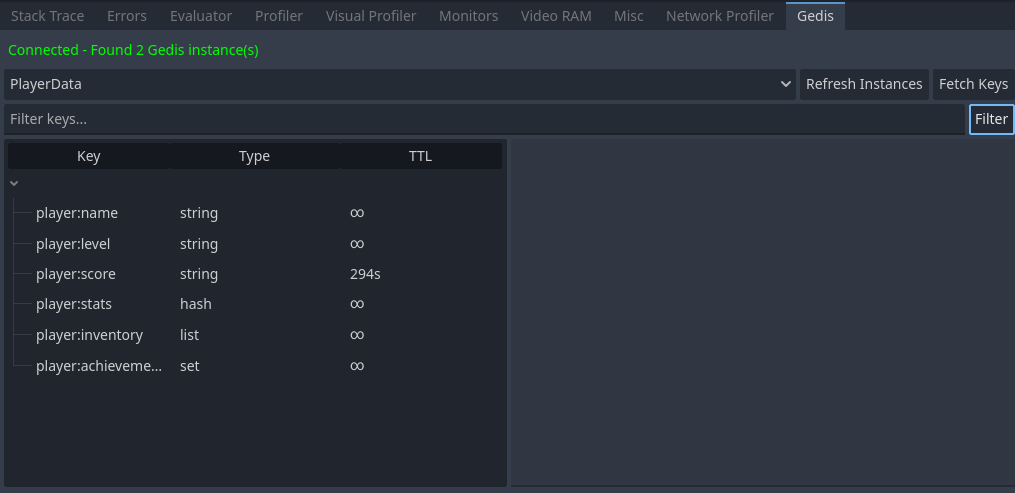
Task: Go to the Visual Profiler tab
Action: tap(371, 16)
